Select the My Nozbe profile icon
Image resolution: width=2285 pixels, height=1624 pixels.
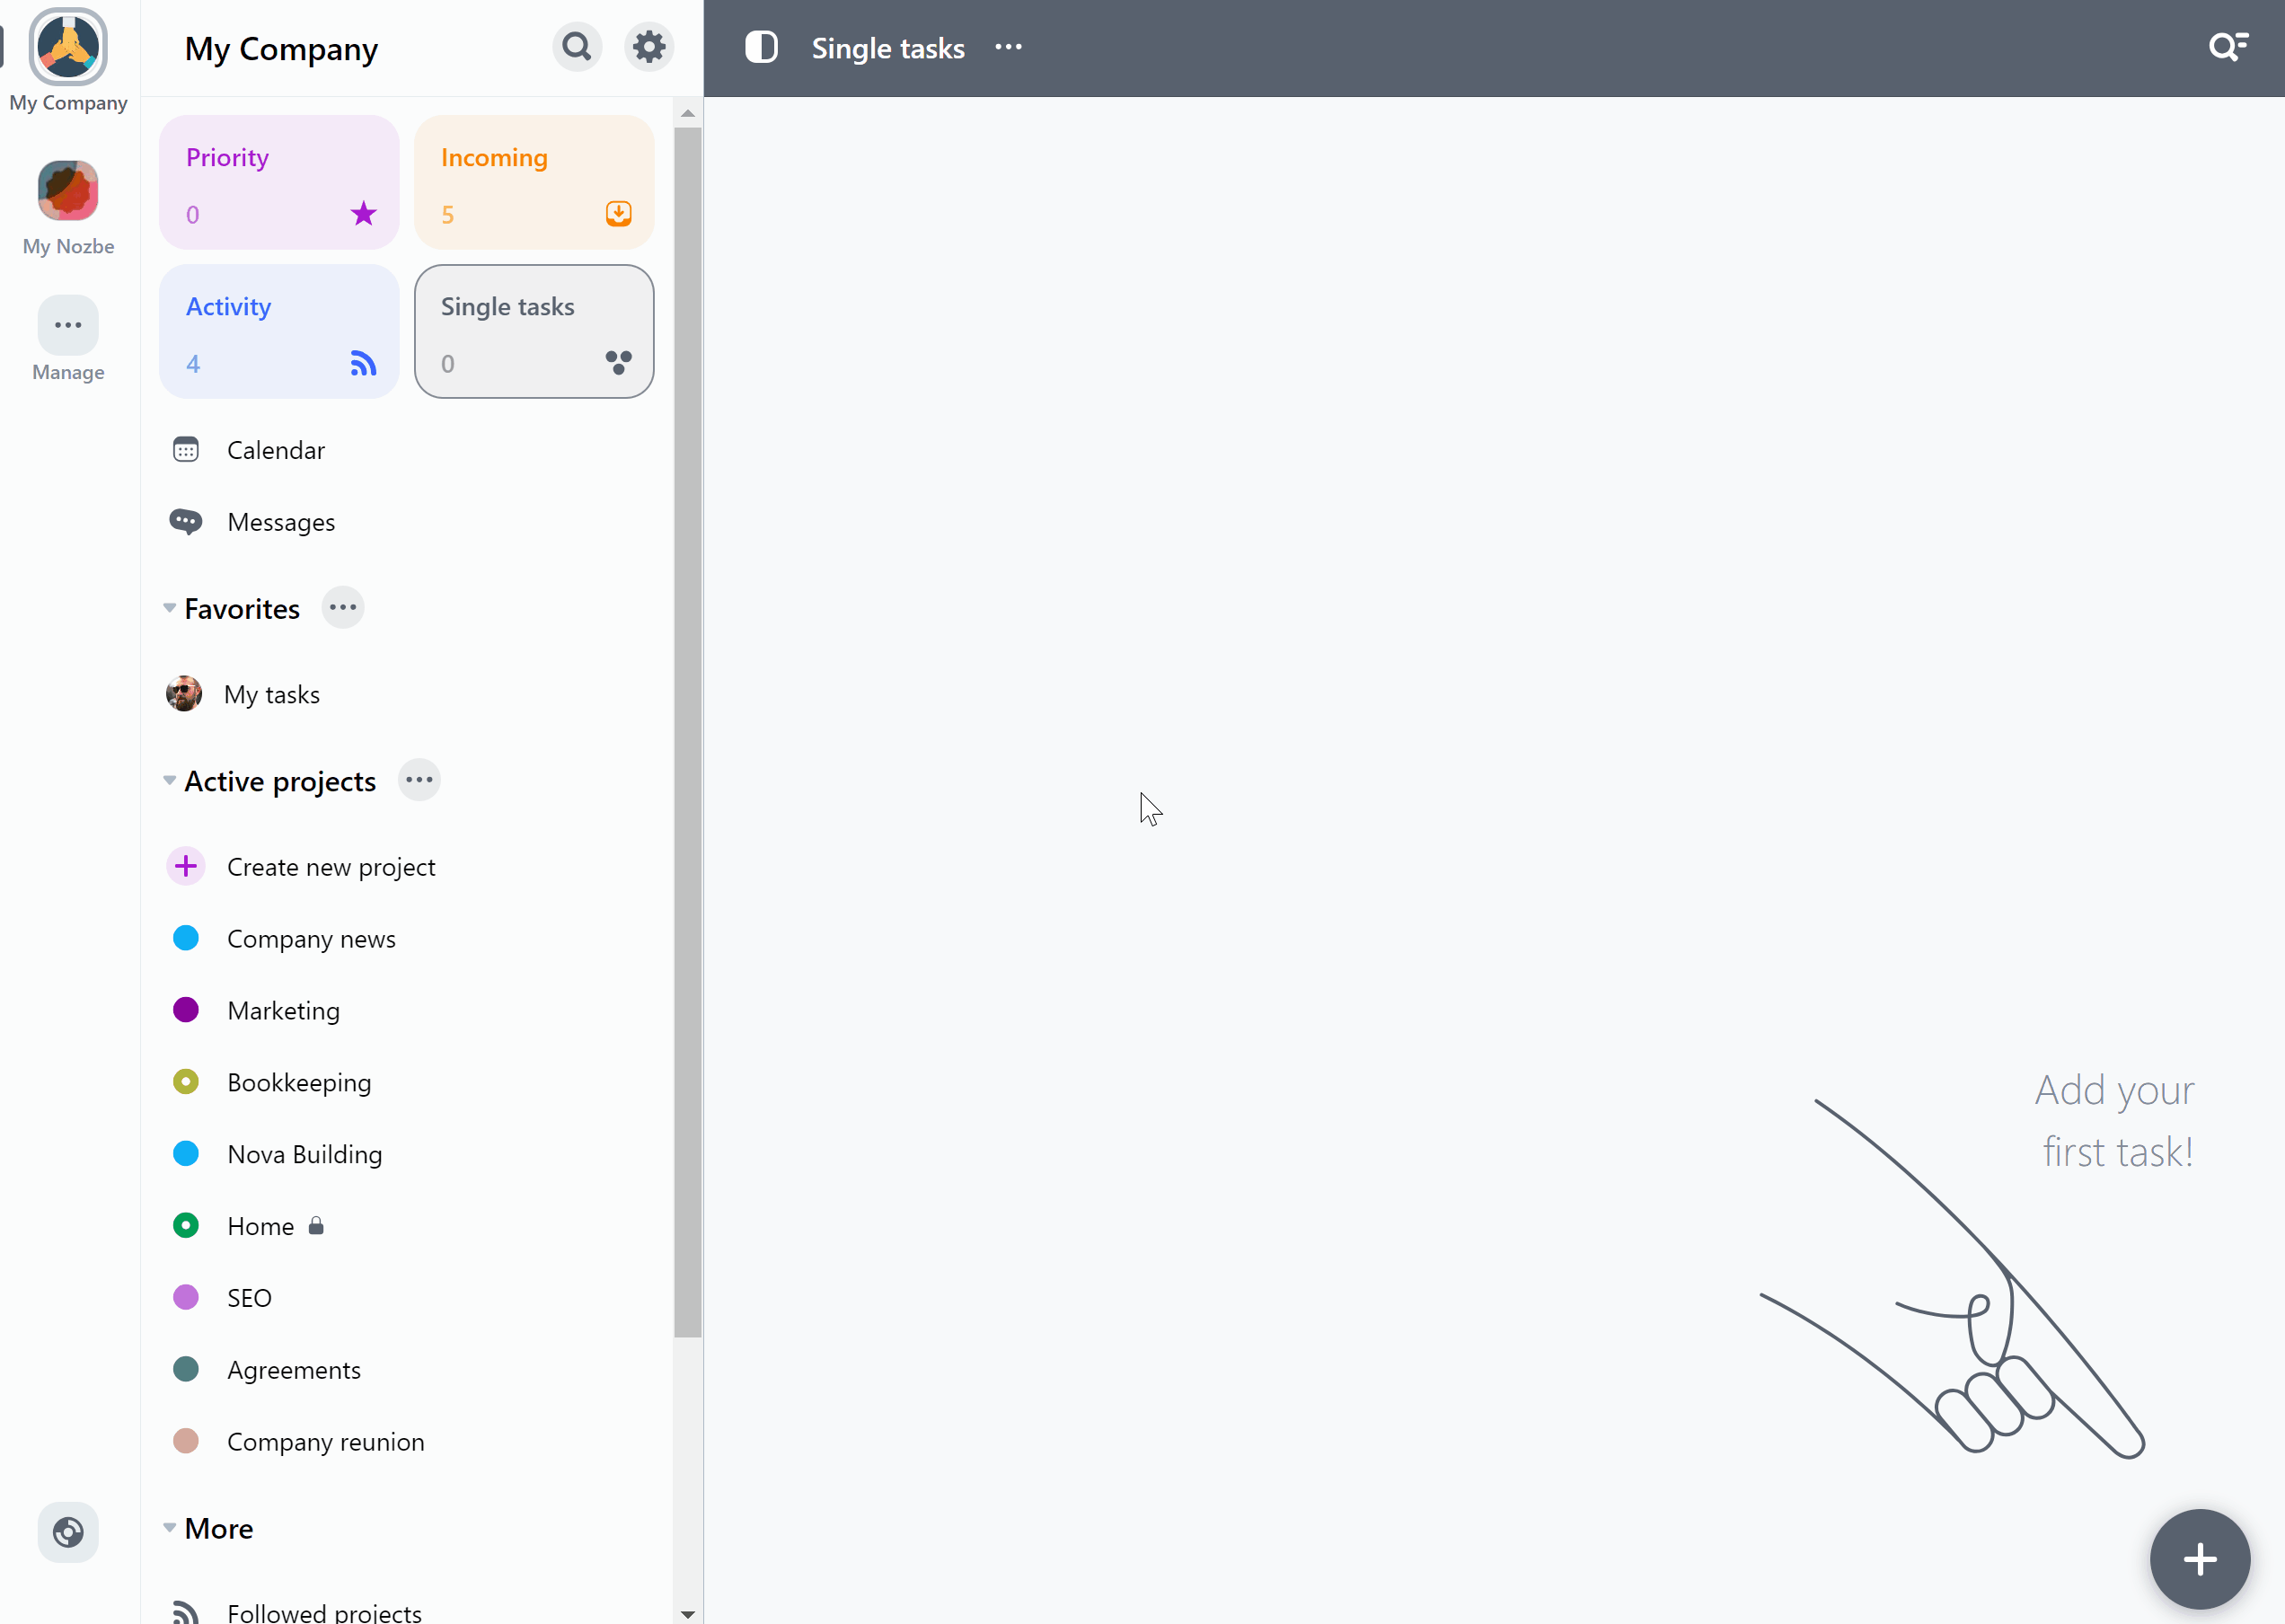click(x=68, y=190)
